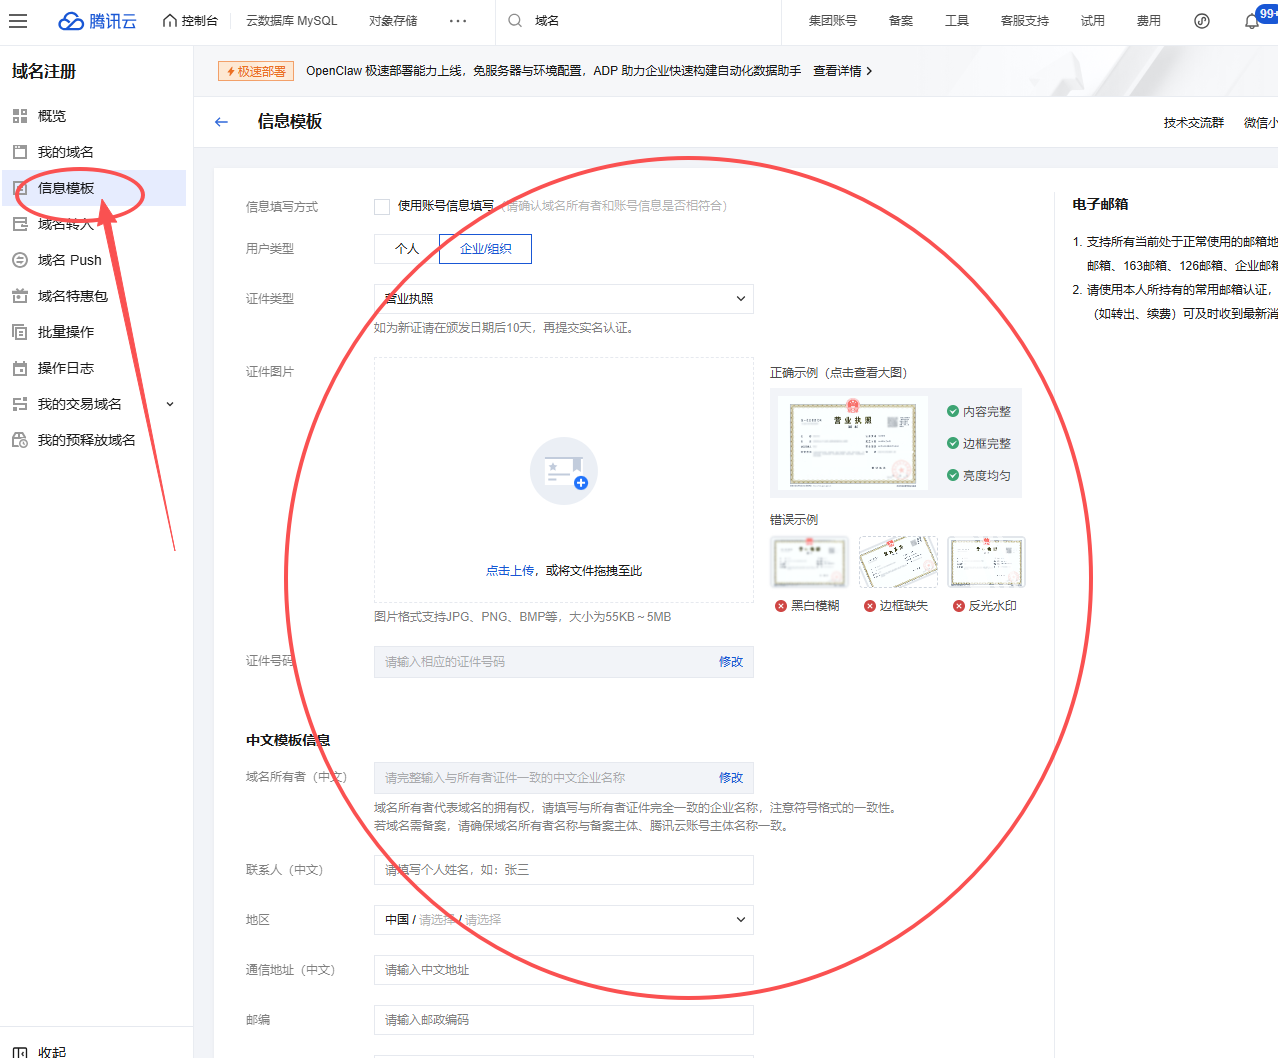The image size is (1278, 1058).
Task: Click the Tencent Cloud logo
Action: [97, 21]
